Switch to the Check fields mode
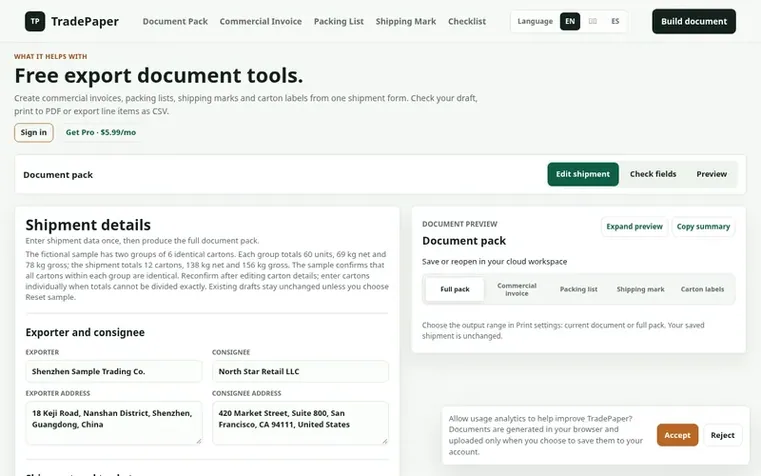Screen dimensions: 761x476 tap(653, 174)
